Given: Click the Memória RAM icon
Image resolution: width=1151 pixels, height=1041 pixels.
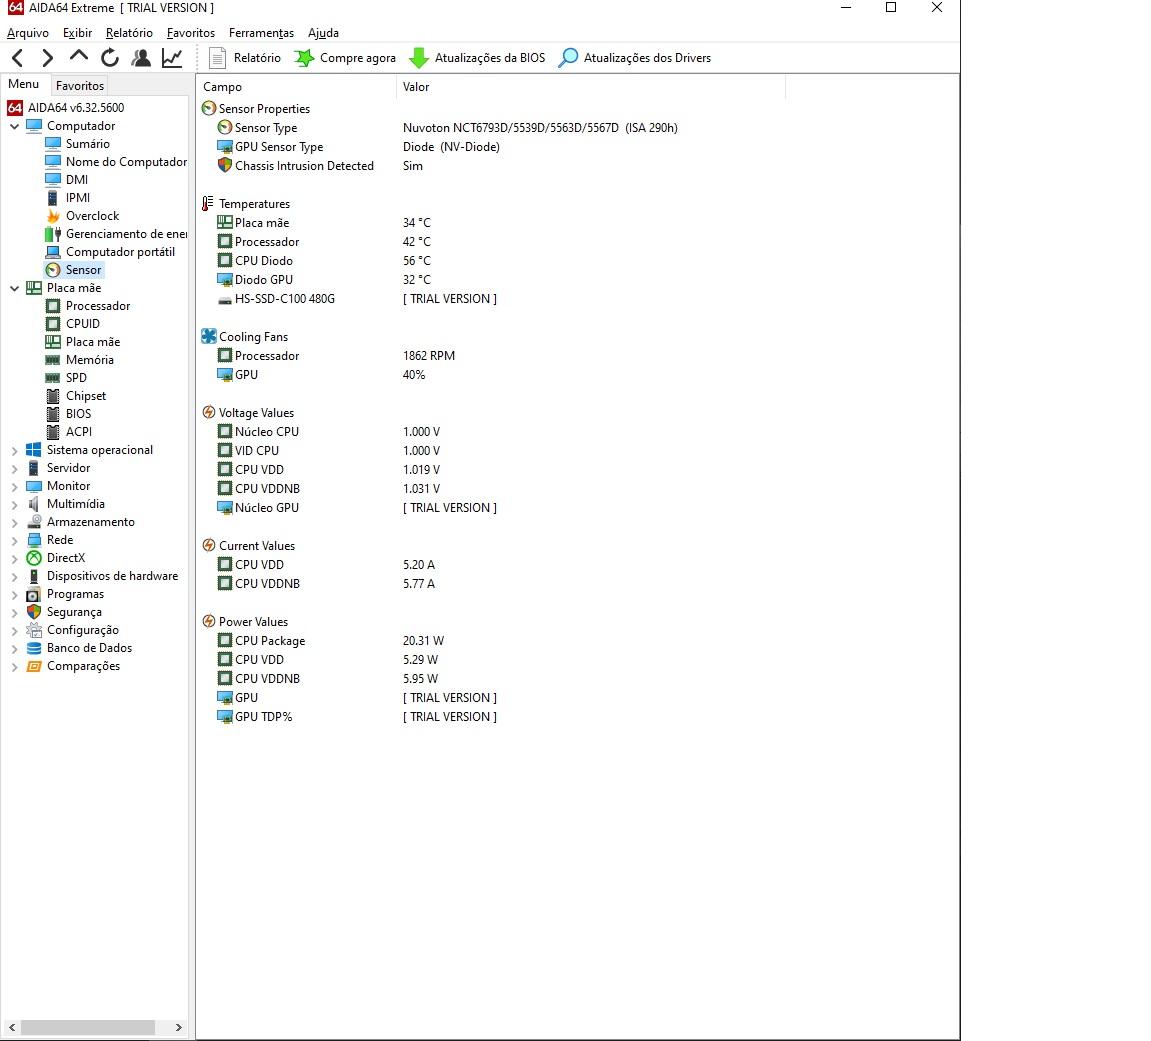Looking at the screenshot, I should [53, 360].
